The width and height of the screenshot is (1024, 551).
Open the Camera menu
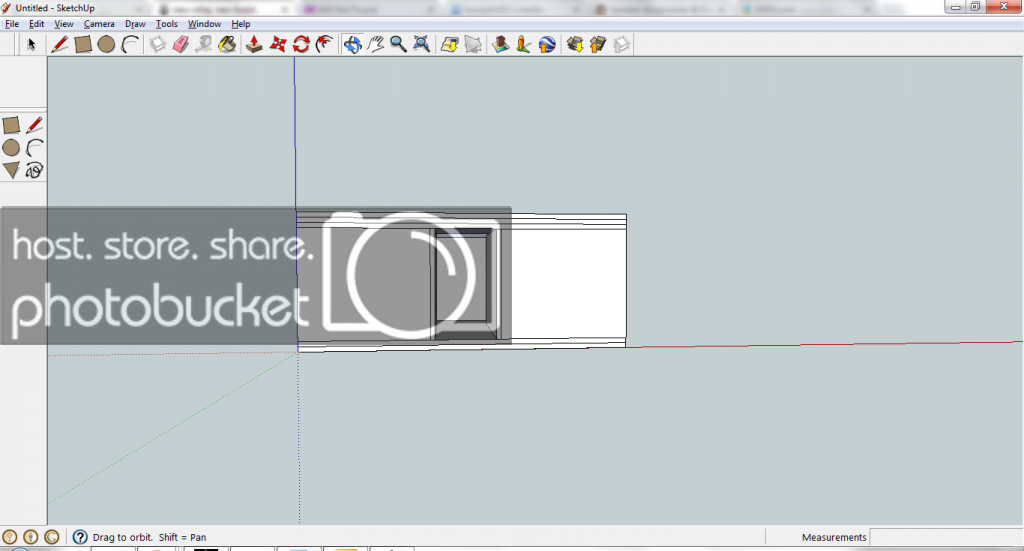tap(99, 24)
